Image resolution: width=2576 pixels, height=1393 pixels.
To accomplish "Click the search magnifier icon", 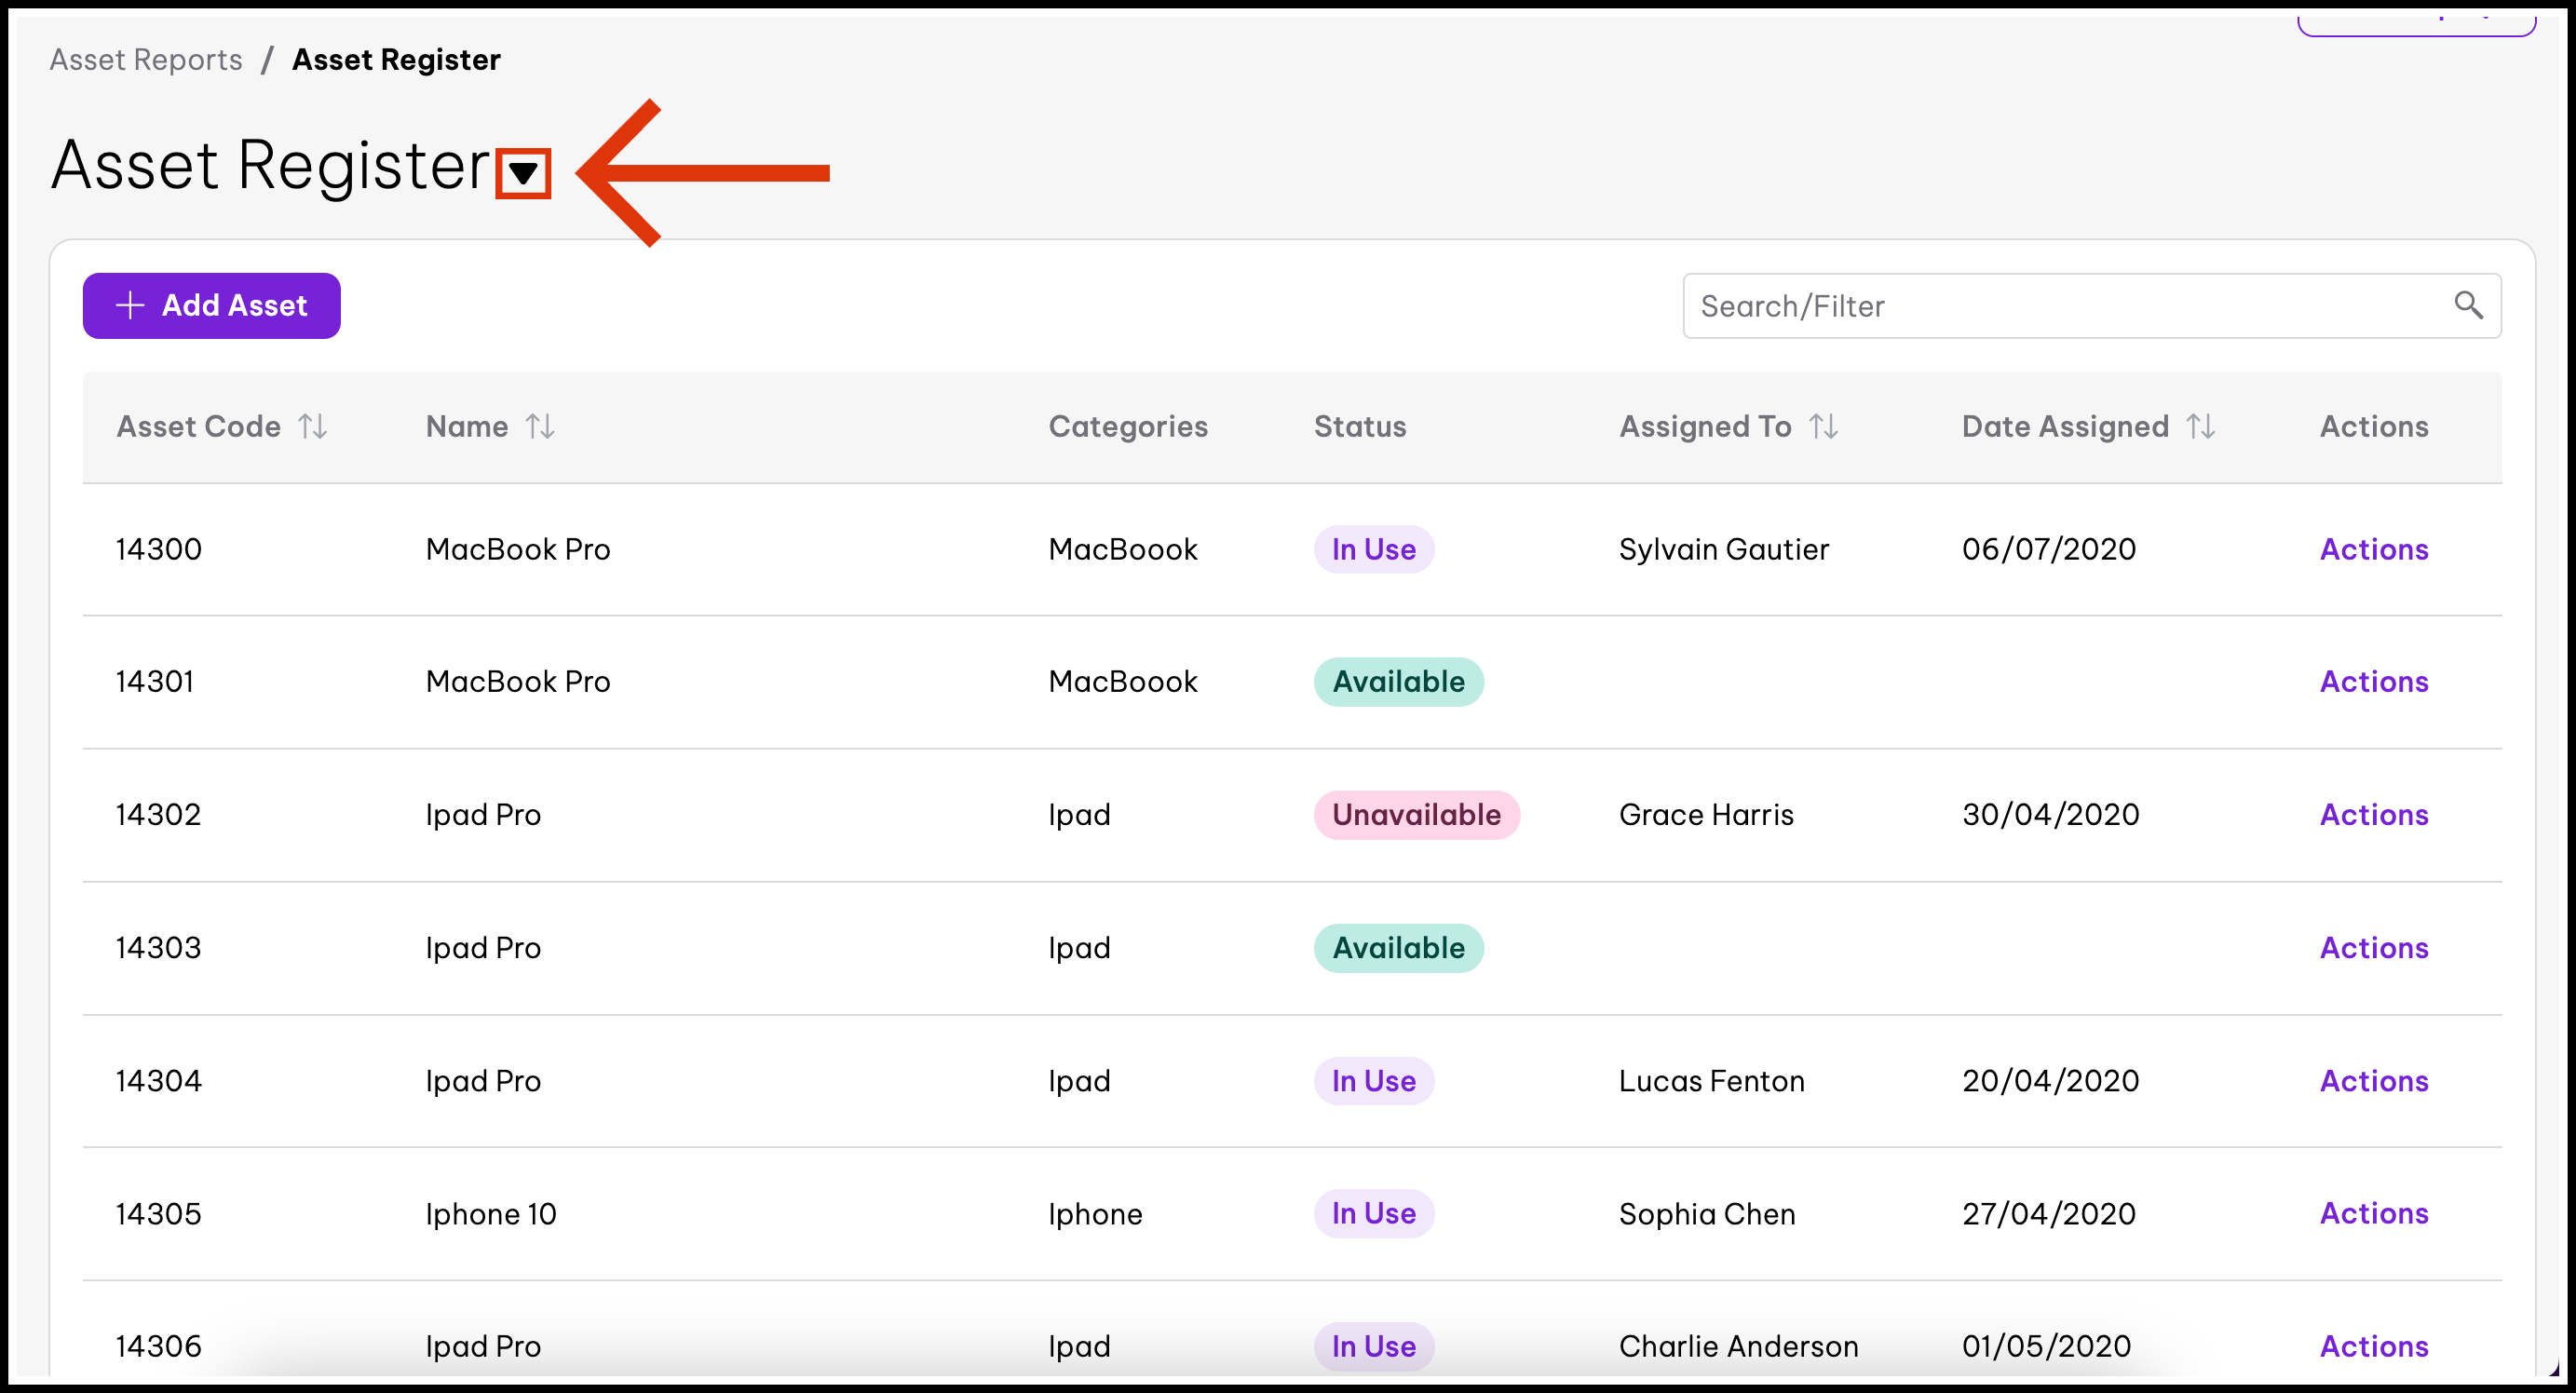I will pos(2468,305).
